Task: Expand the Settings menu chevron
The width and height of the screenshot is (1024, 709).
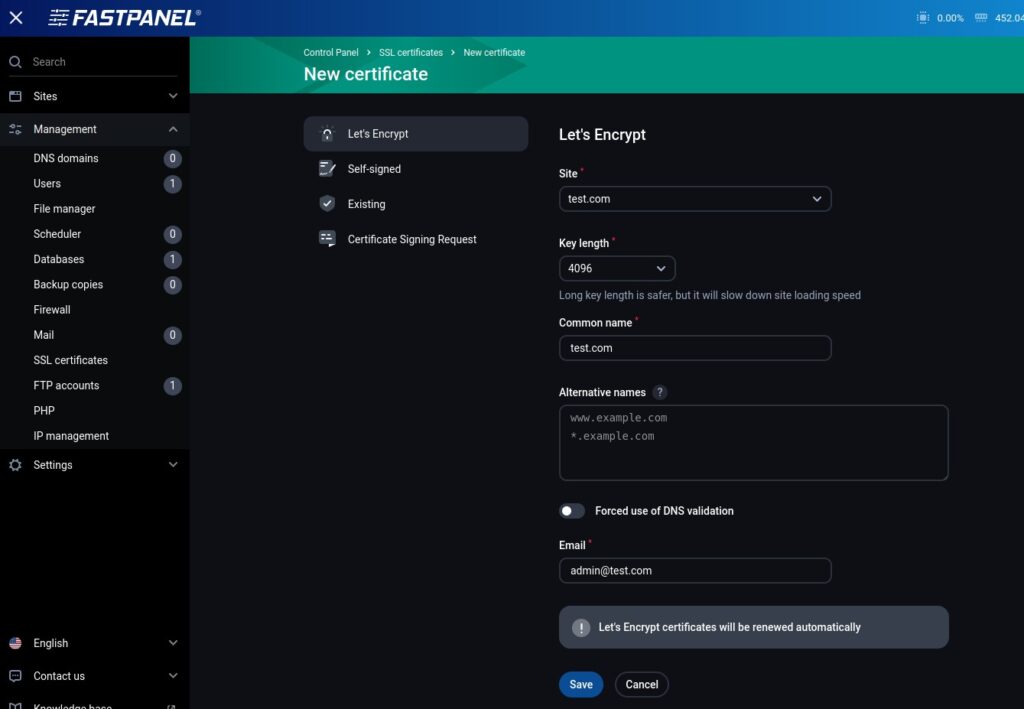Action: coord(173,465)
